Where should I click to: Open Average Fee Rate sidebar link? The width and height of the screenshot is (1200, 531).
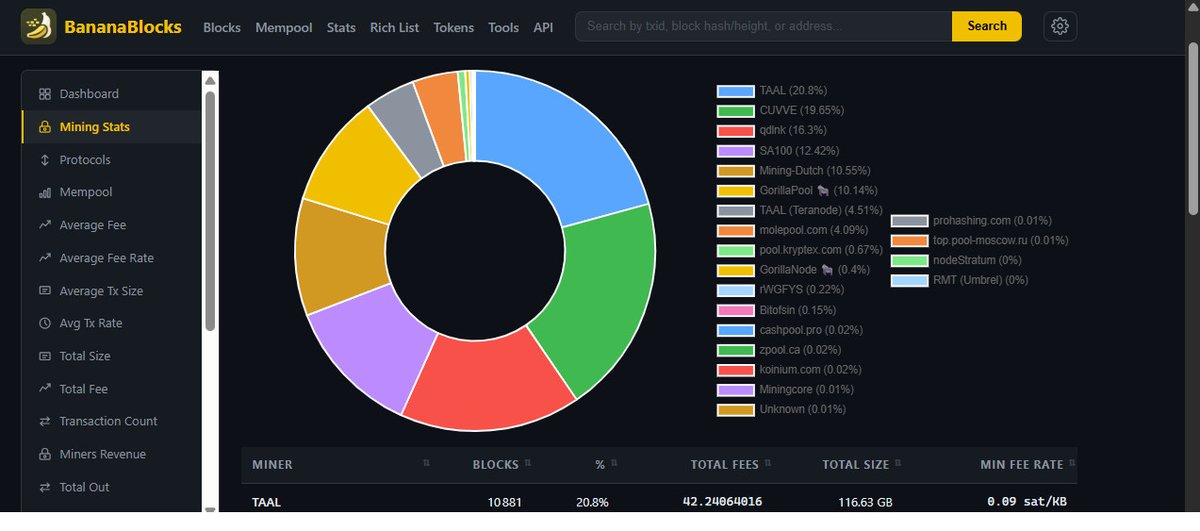point(107,258)
